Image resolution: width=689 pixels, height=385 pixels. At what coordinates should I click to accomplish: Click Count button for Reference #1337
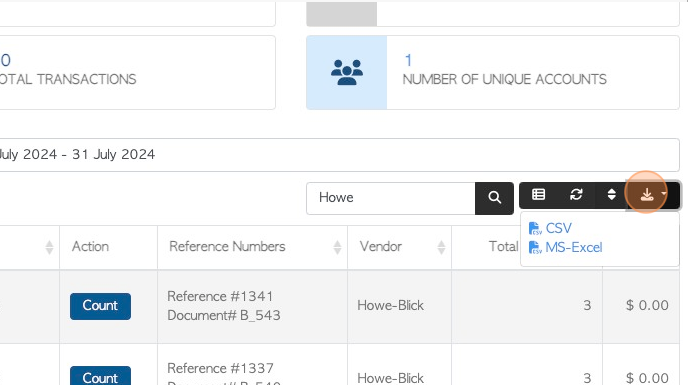[100, 376]
